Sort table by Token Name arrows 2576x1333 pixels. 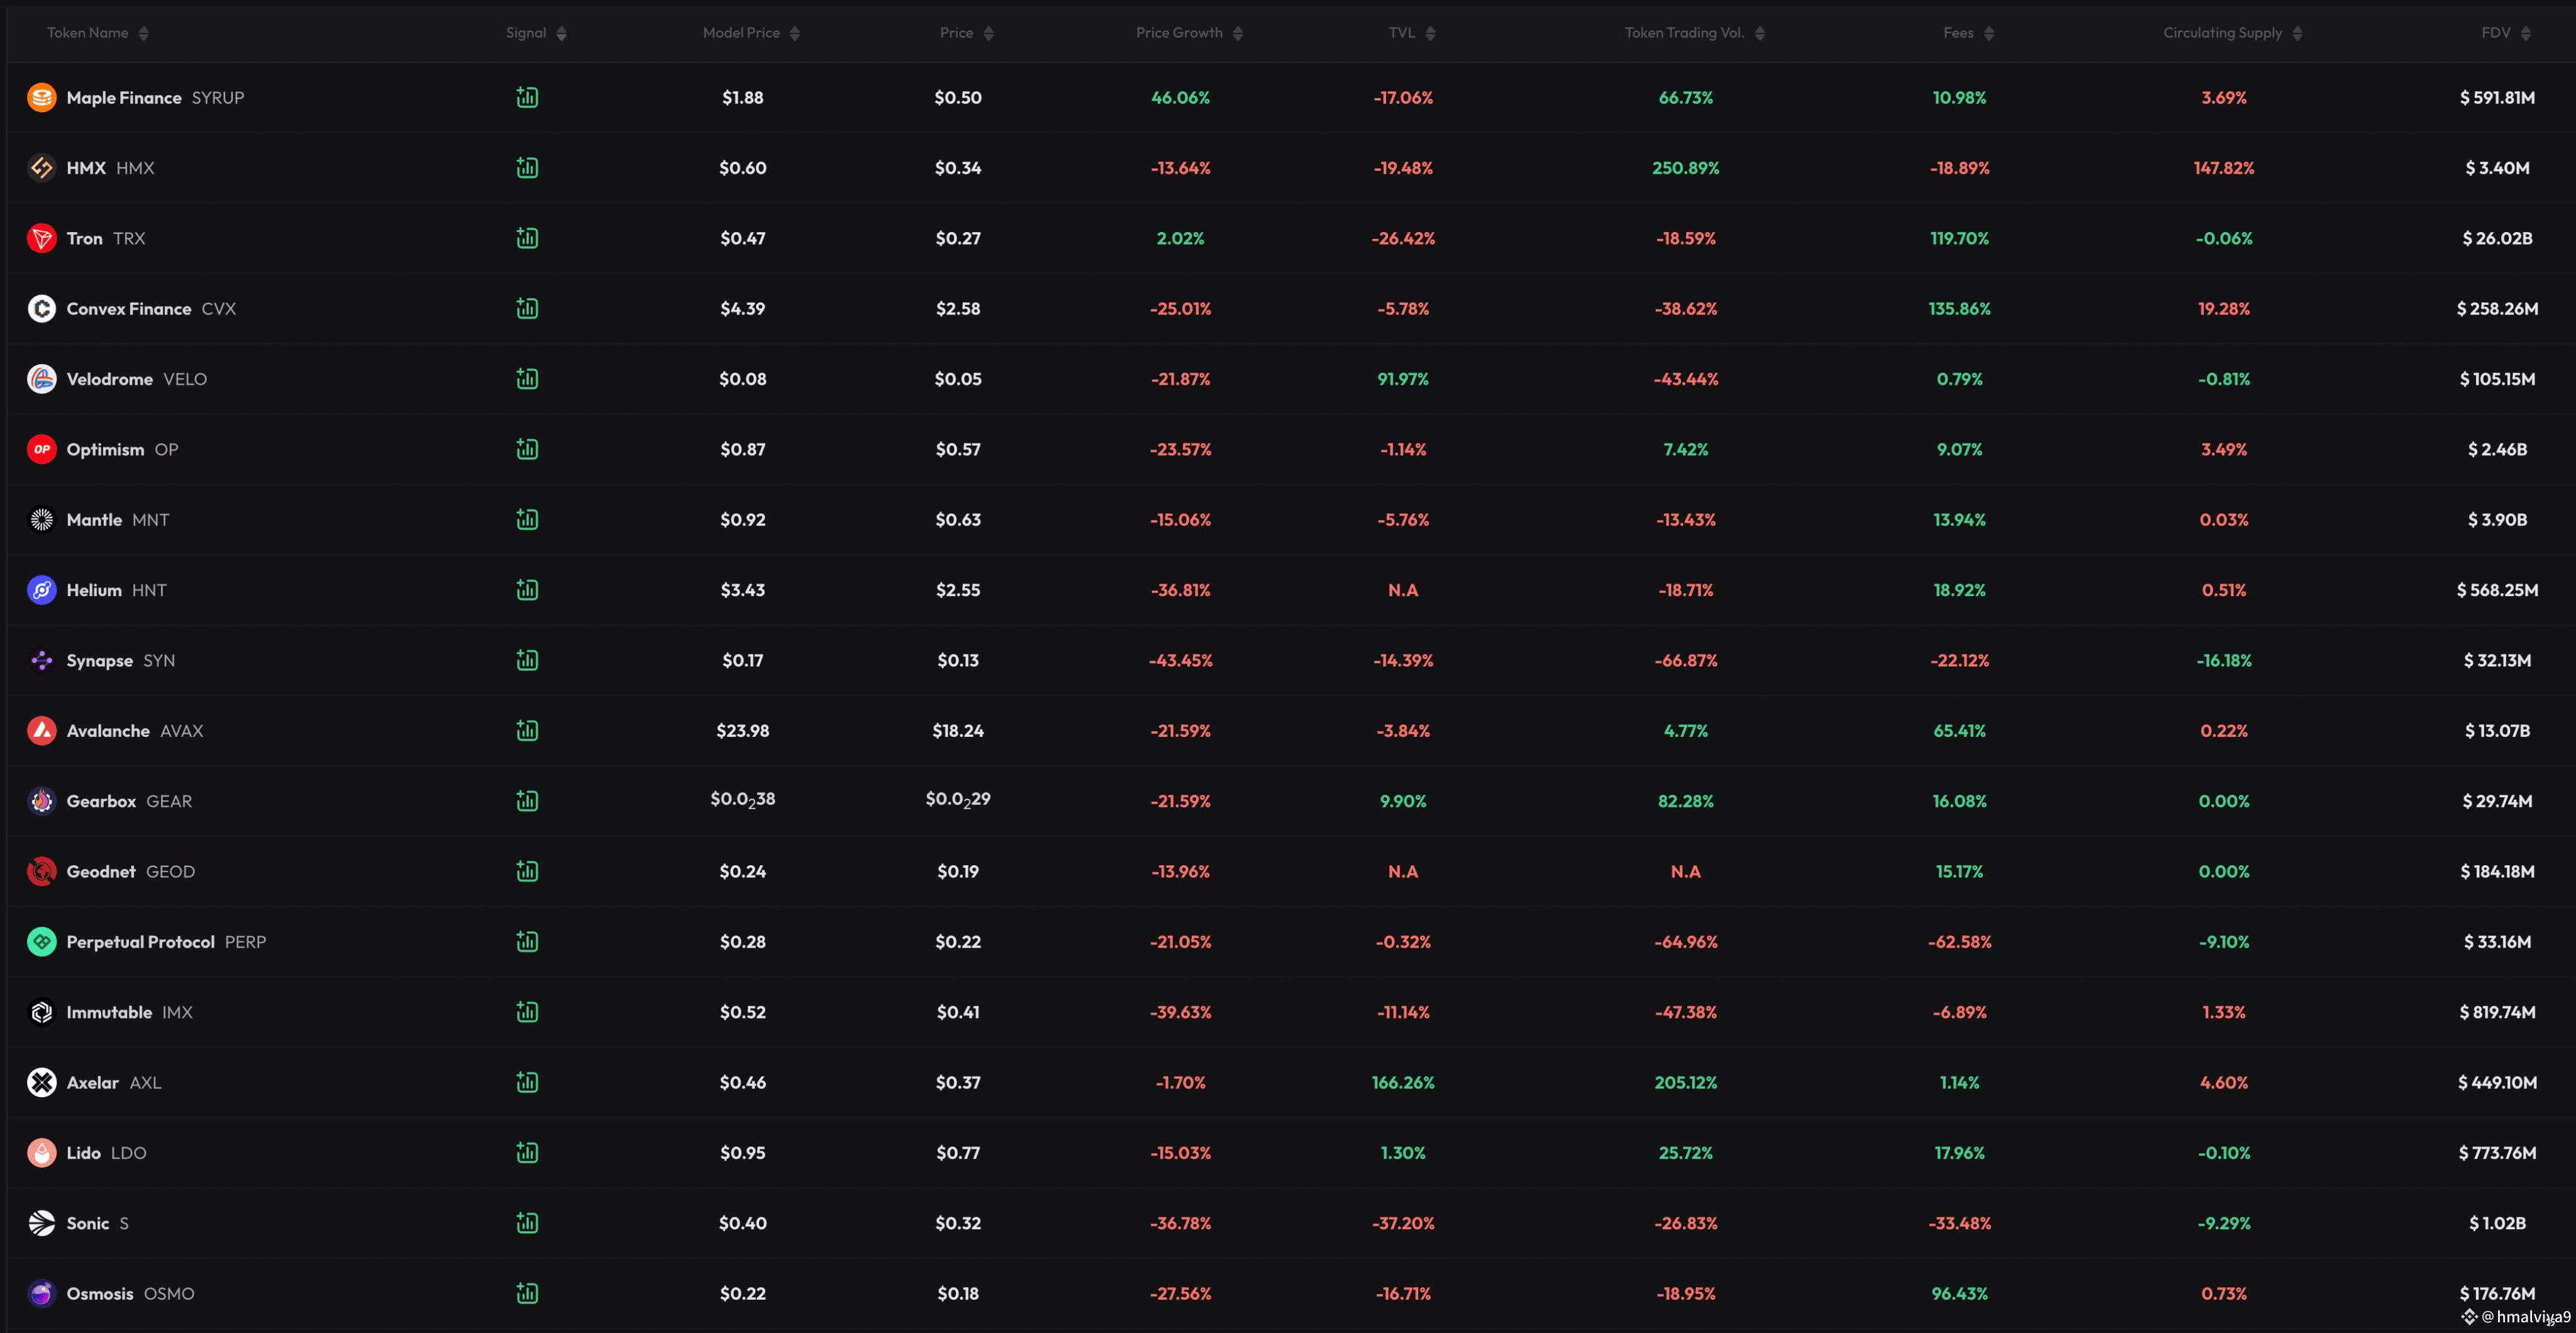144,34
